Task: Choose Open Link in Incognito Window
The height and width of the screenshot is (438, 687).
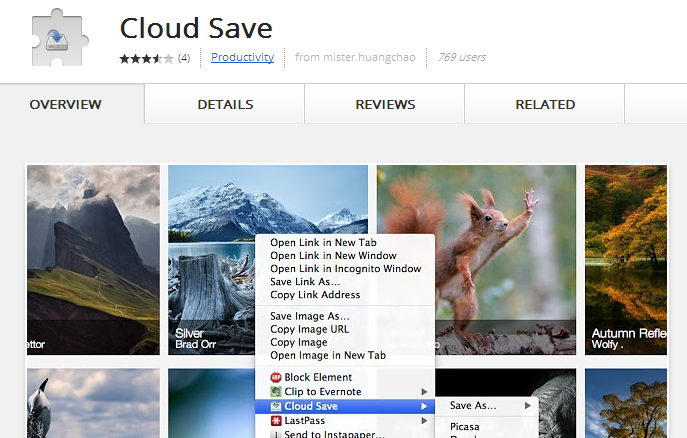Action: click(x=345, y=268)
